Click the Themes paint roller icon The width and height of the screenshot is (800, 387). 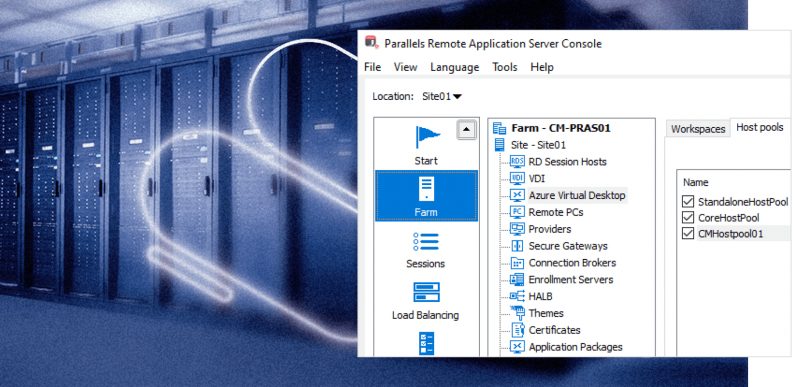click(517, 312)
